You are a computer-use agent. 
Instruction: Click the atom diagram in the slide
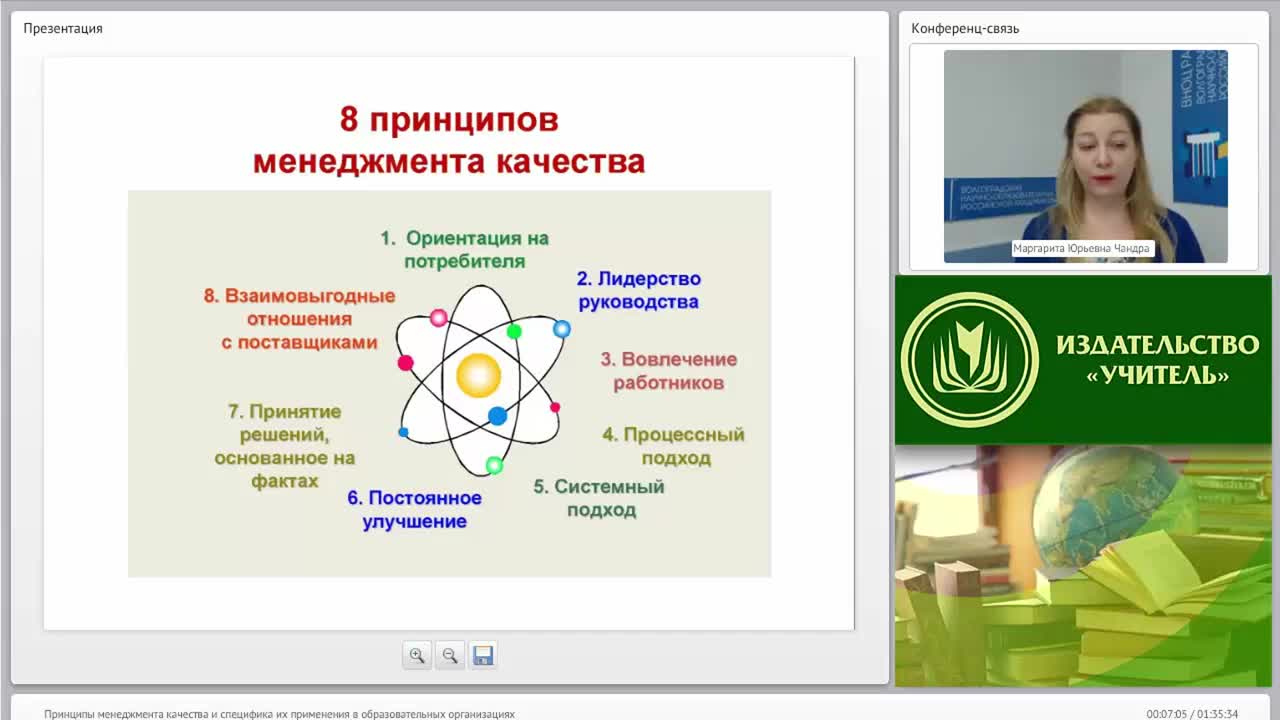click(x=479, y=380)
